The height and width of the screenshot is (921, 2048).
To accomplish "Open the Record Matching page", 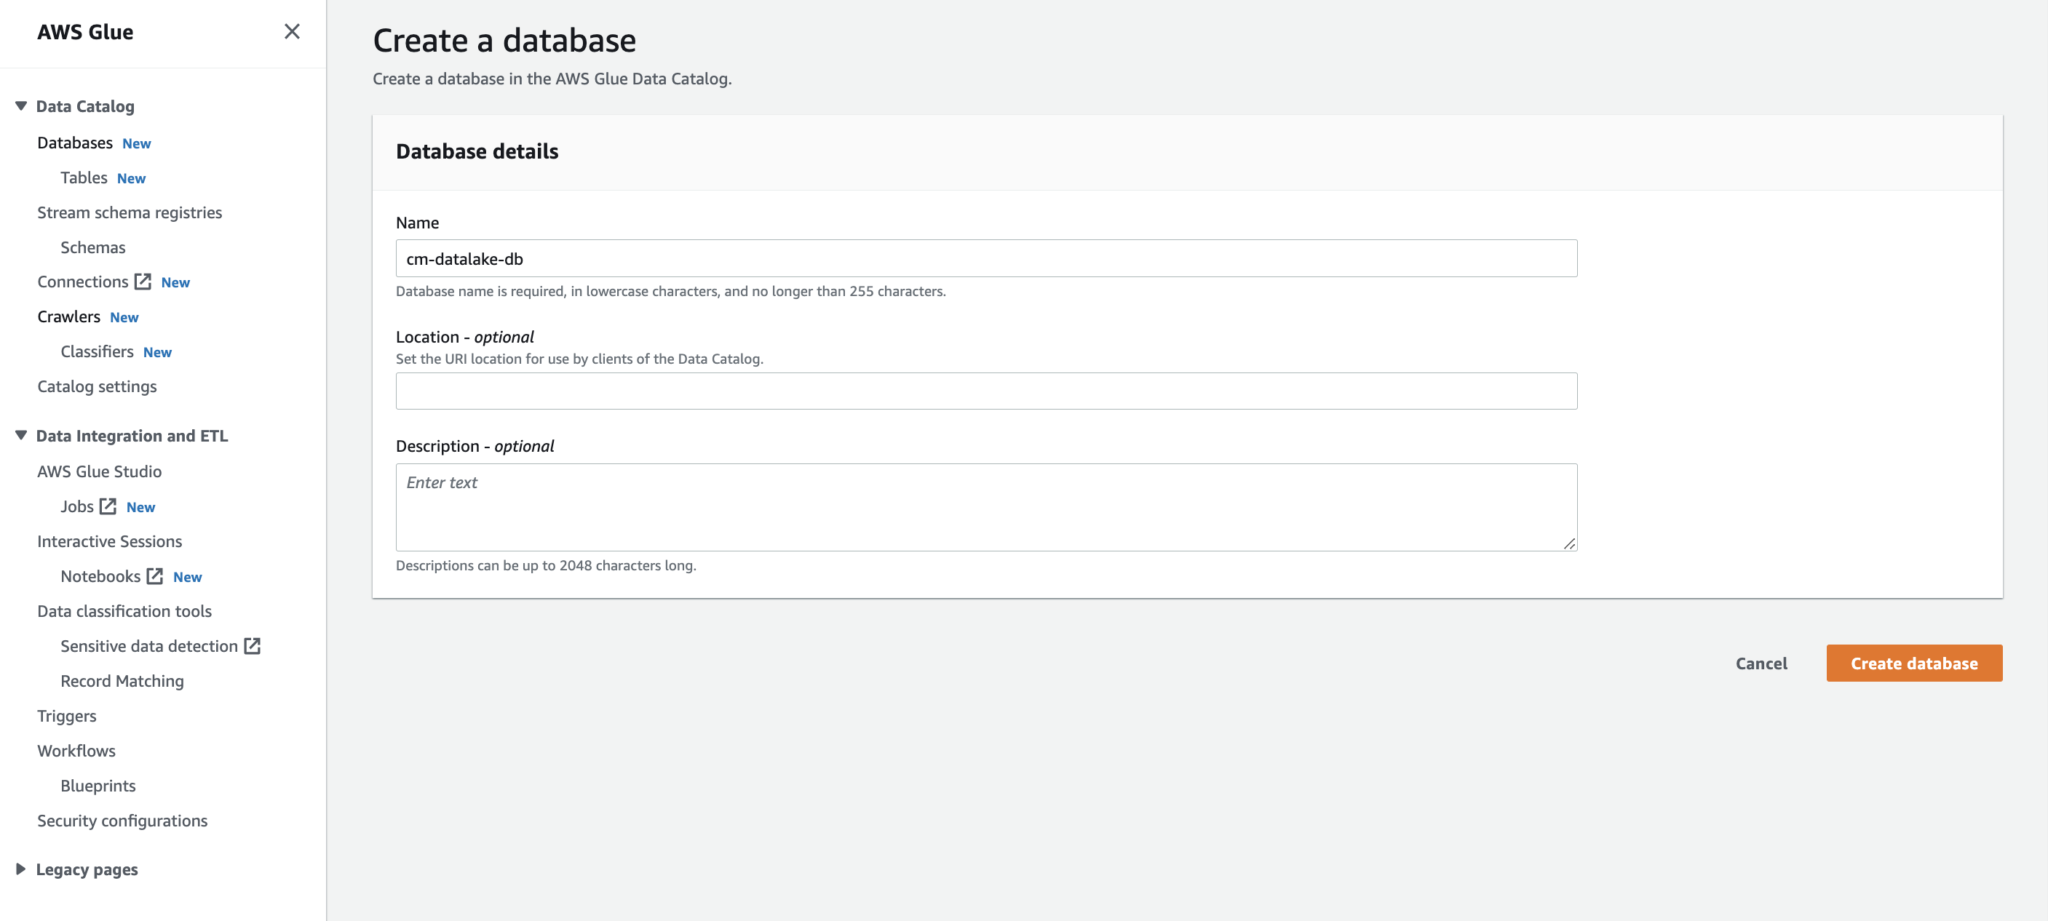I will click(x=121, y=680).
